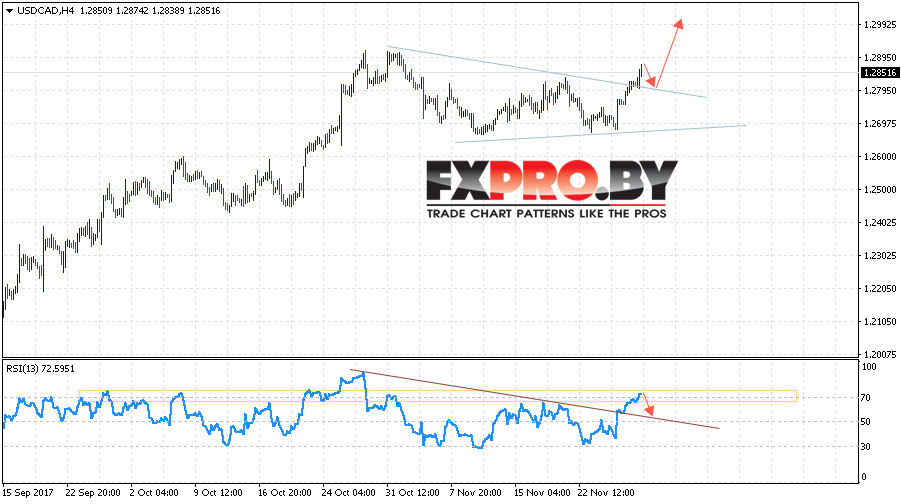Select the time axis label 16 Oct 20:00

coord(284,493)
